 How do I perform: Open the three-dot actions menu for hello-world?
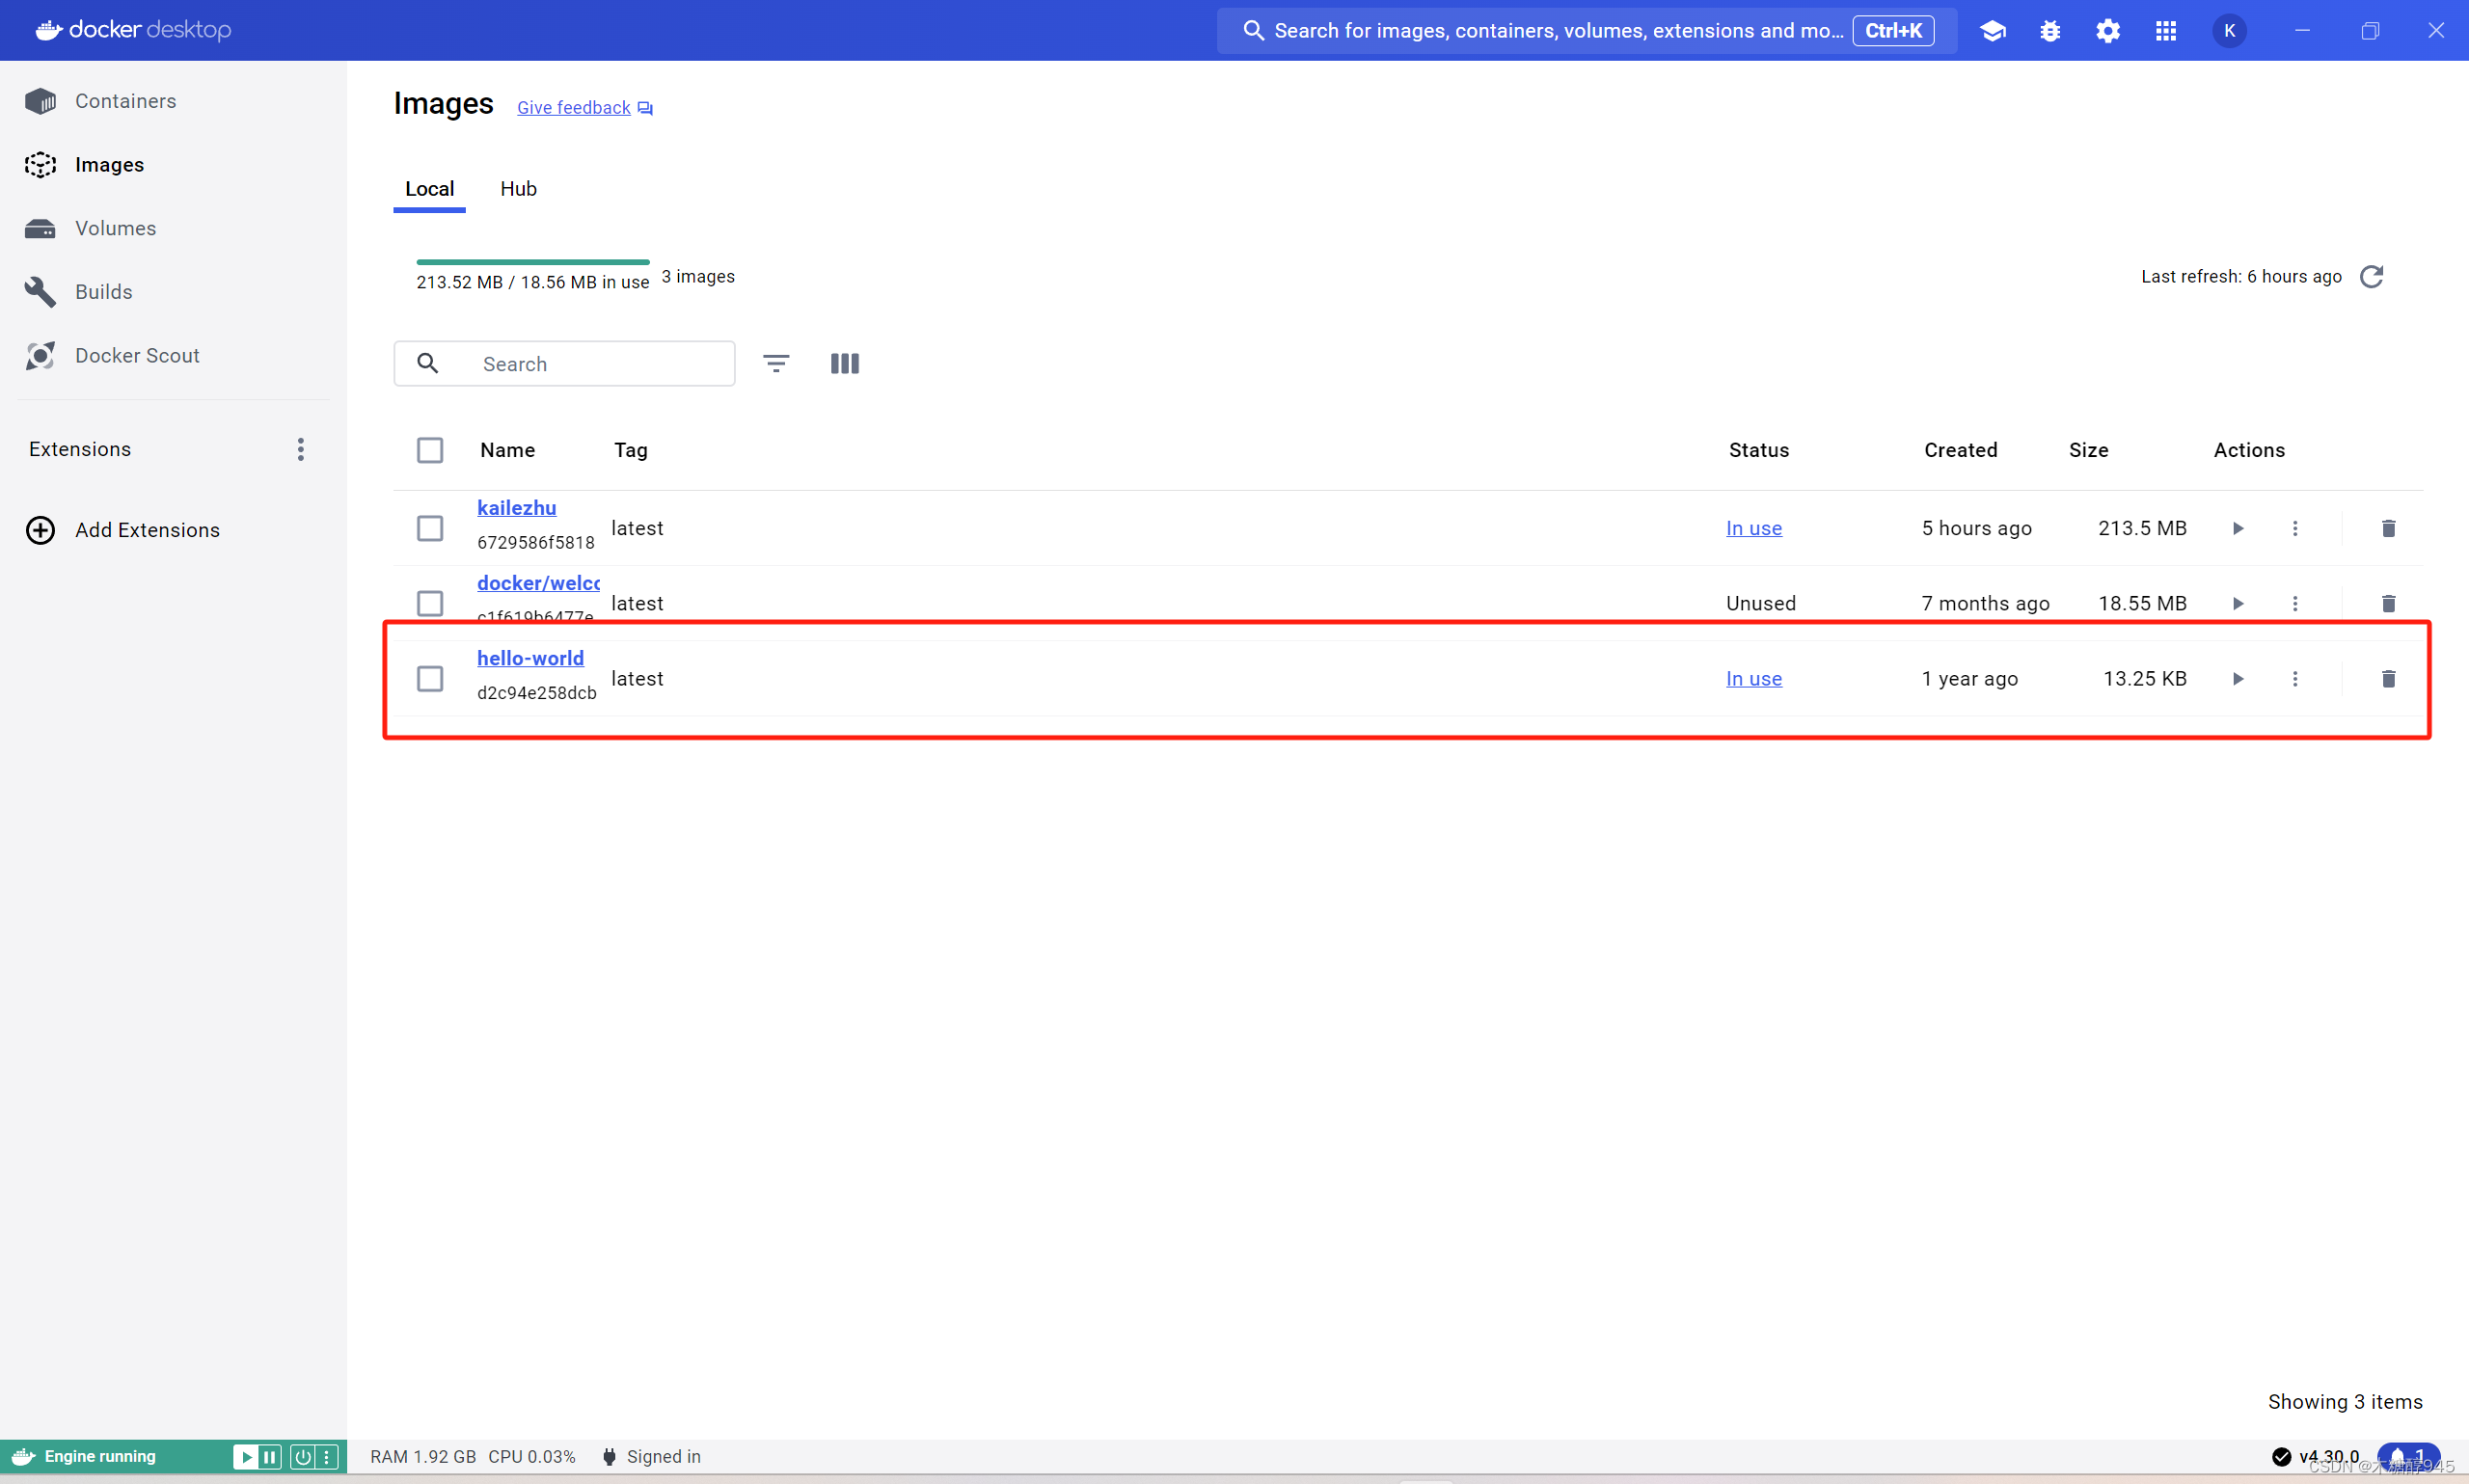tap(2295, 679)
